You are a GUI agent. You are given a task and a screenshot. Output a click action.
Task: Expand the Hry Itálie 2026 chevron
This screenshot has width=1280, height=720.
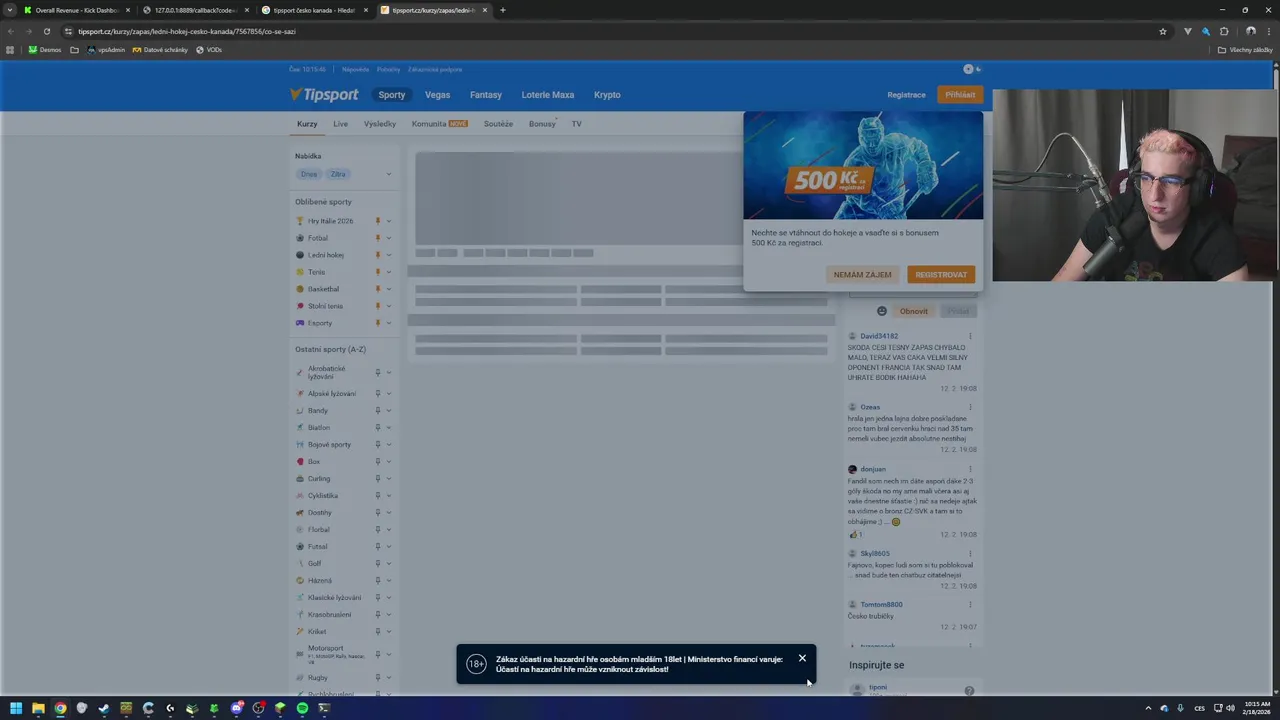point(389,221)
